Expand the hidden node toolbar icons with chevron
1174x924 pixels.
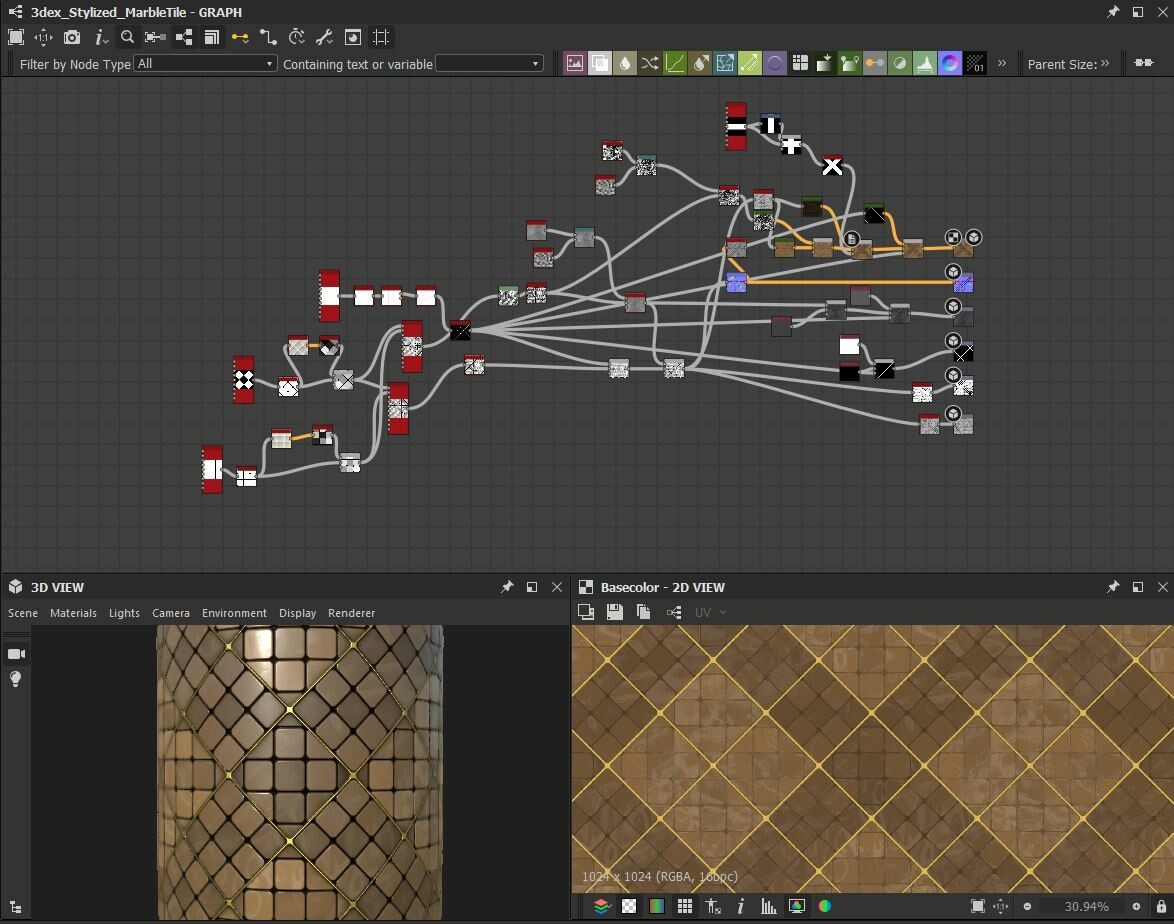click(x=1001, y=63)
